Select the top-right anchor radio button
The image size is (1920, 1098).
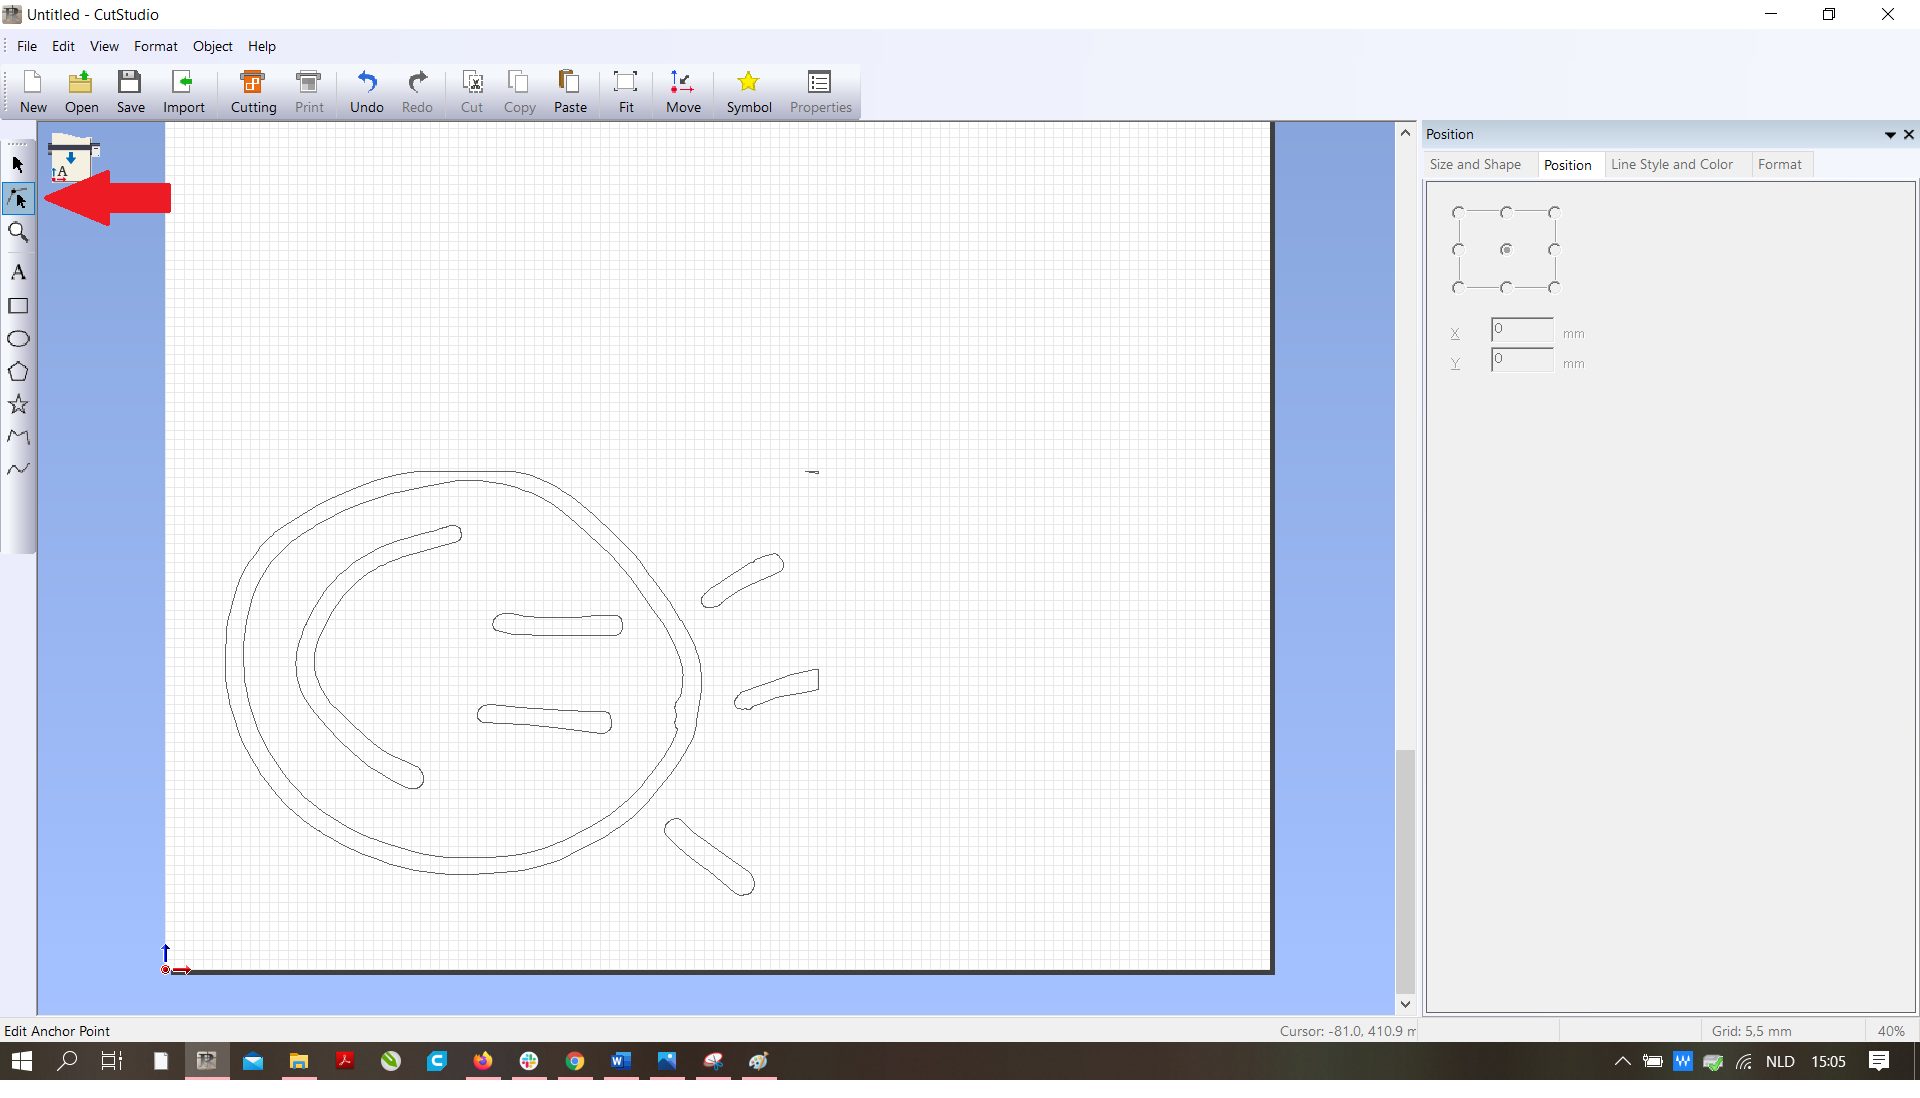[x=1554, y=212]
